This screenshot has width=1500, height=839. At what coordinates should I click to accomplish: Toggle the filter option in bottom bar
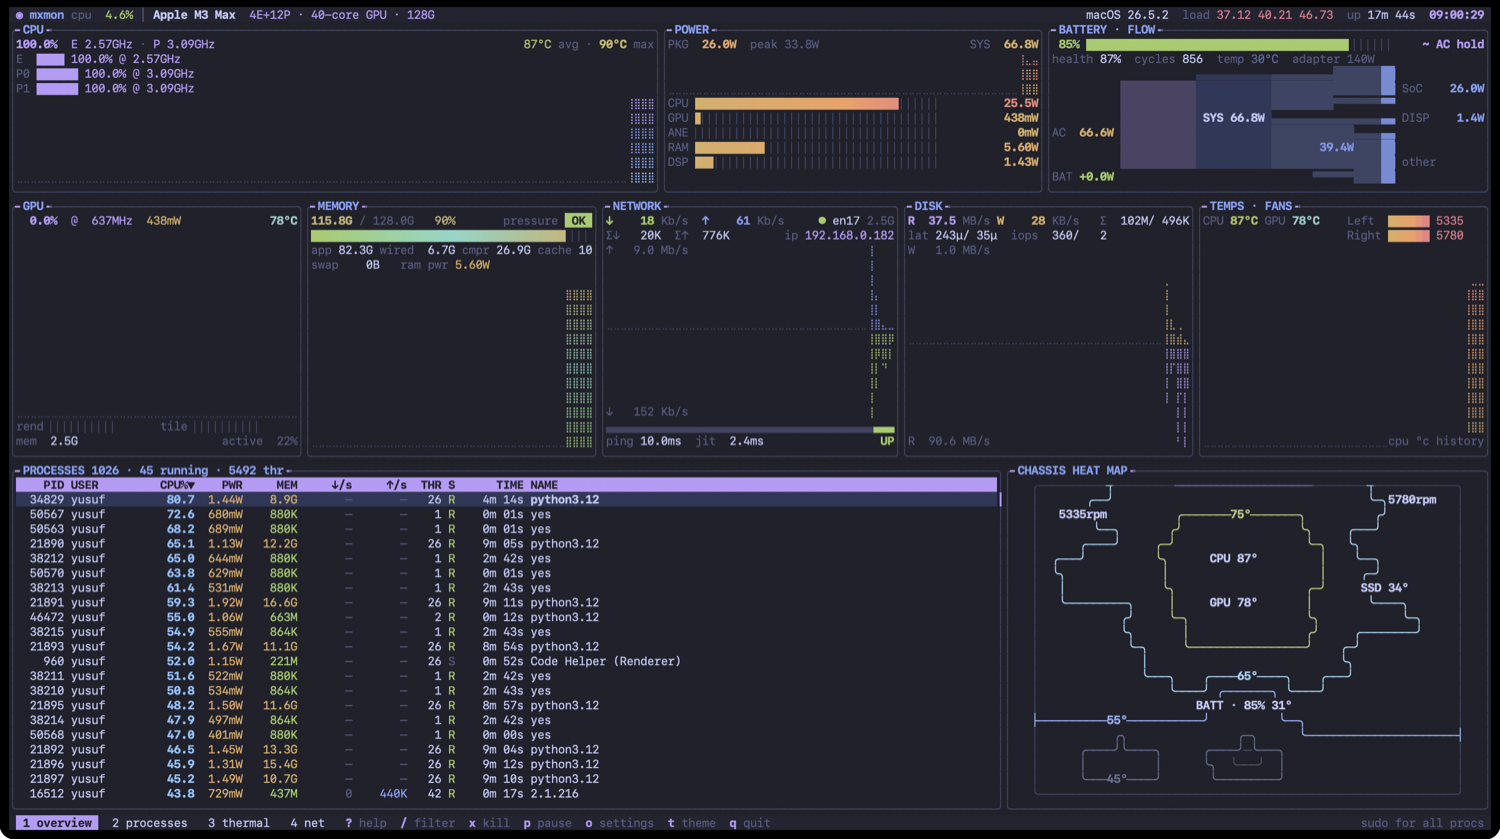coord(427,823)
